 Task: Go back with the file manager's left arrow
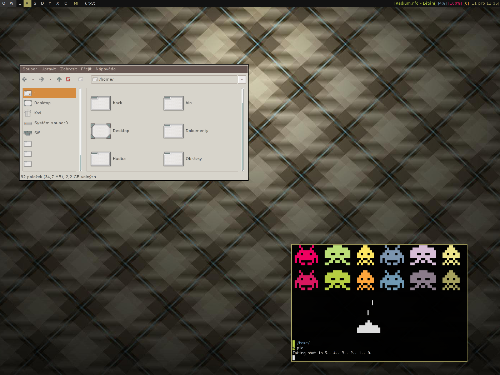pos(25,79)
